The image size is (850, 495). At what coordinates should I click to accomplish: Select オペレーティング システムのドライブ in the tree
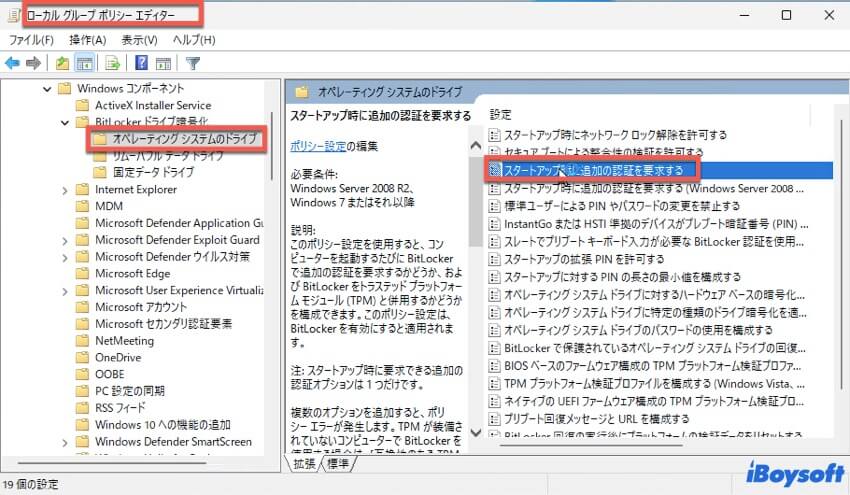tap(184, 139)
